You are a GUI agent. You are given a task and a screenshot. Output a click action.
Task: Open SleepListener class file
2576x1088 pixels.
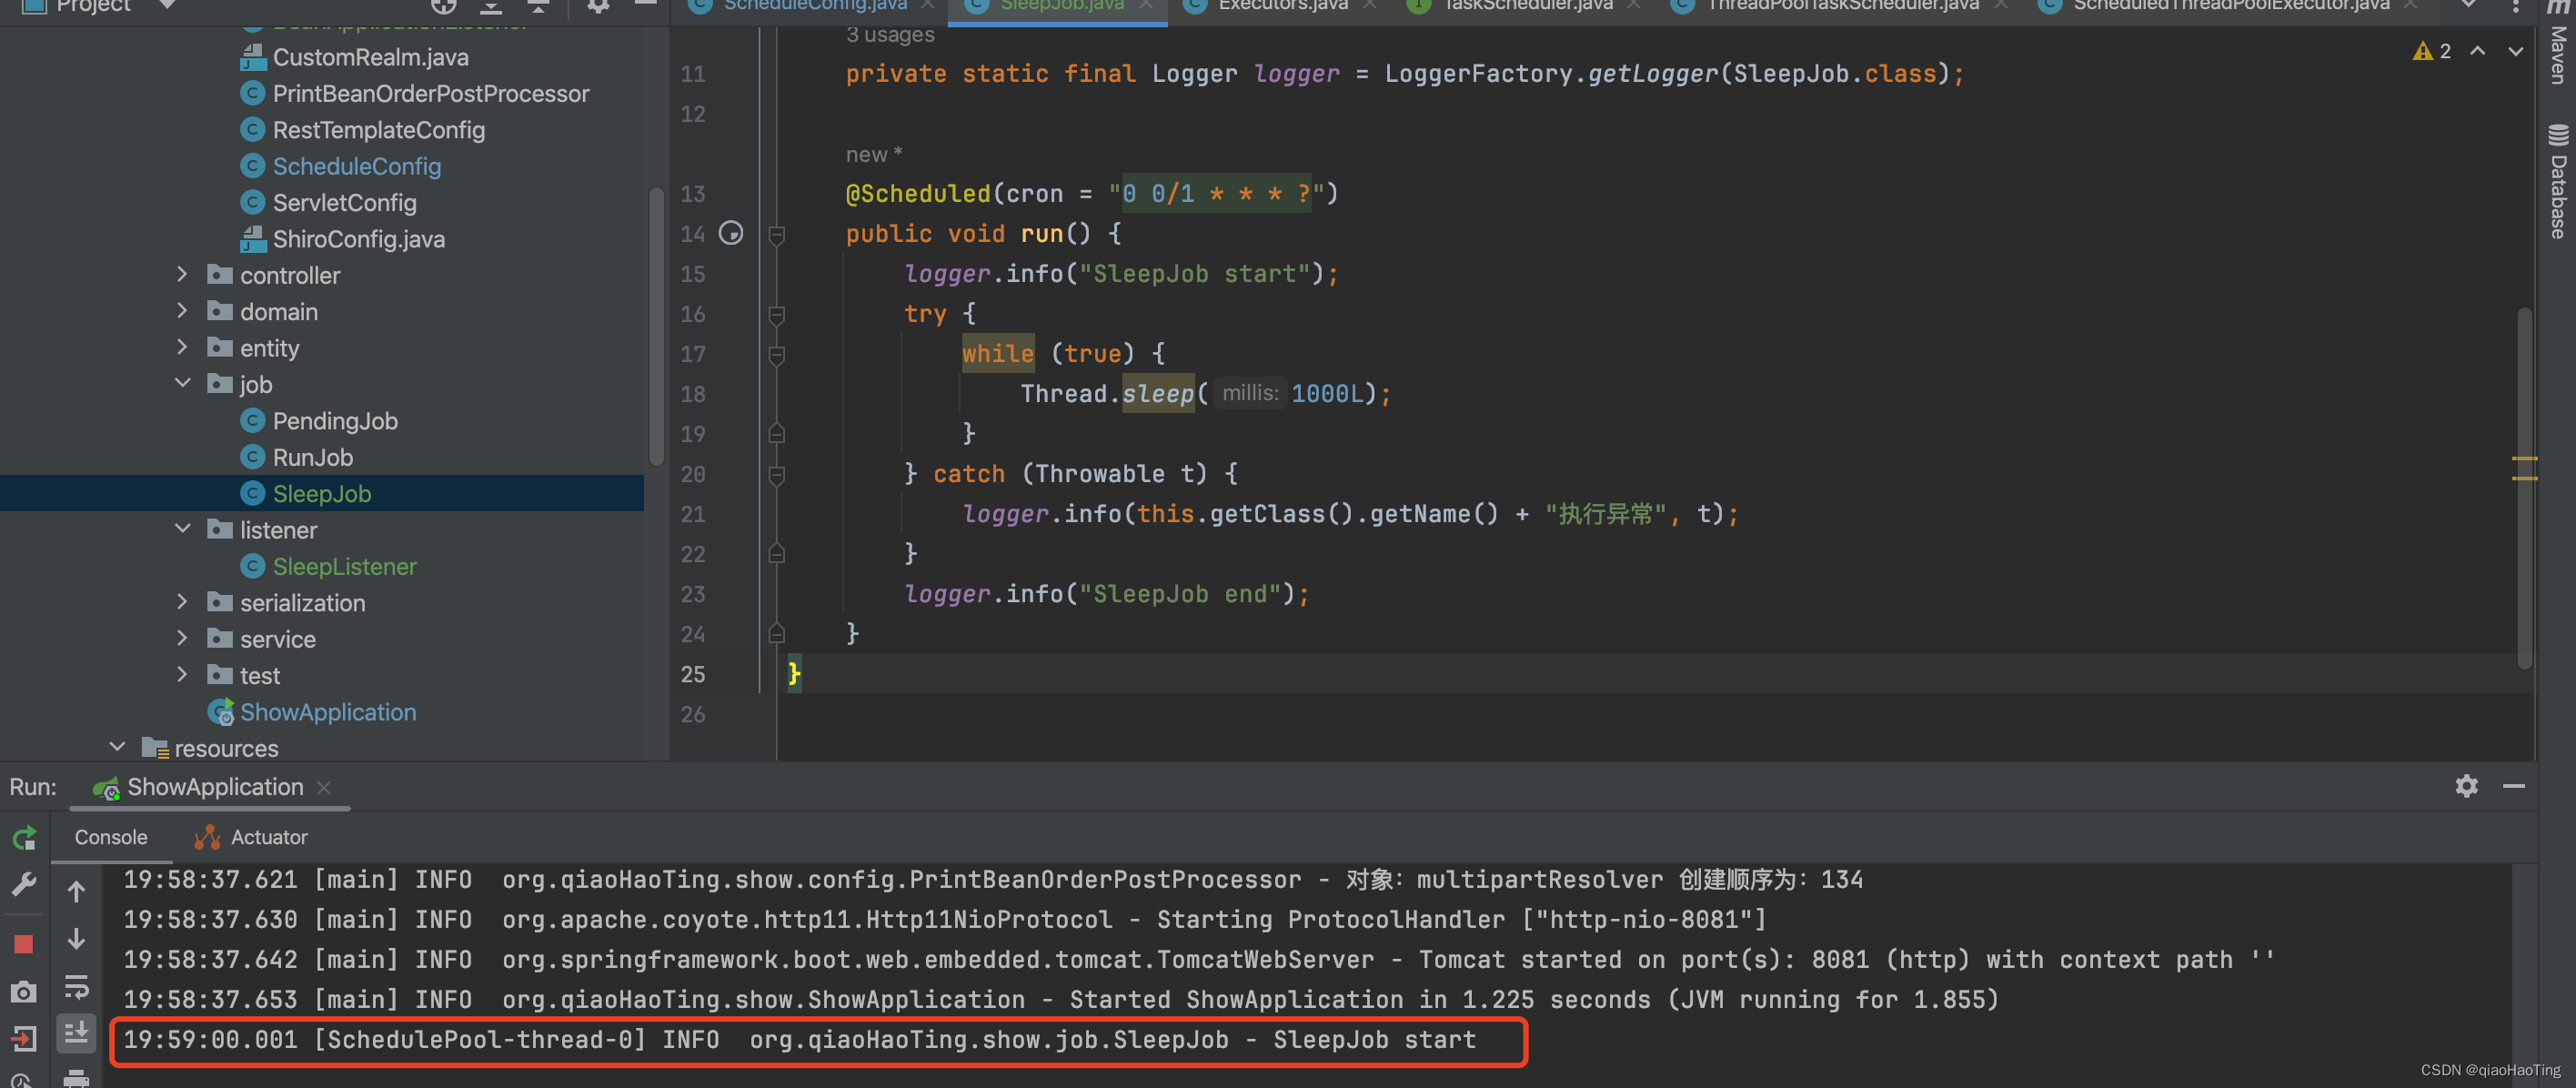point(344,566)
